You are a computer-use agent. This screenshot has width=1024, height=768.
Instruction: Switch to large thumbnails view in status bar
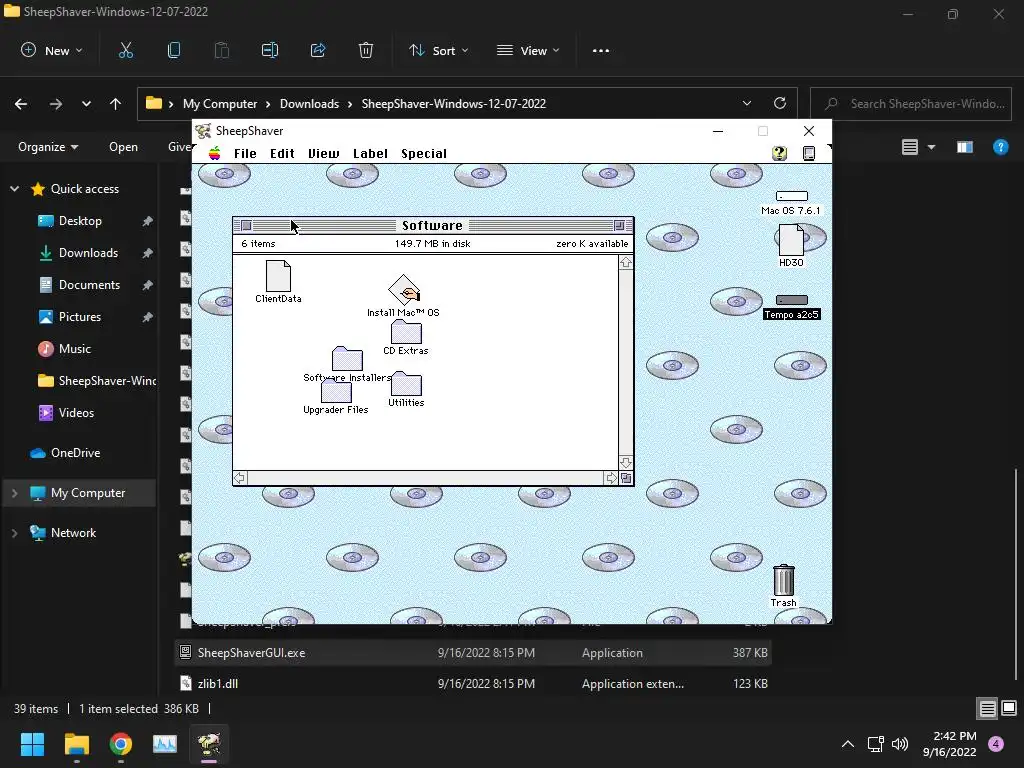click(1009, 709)
